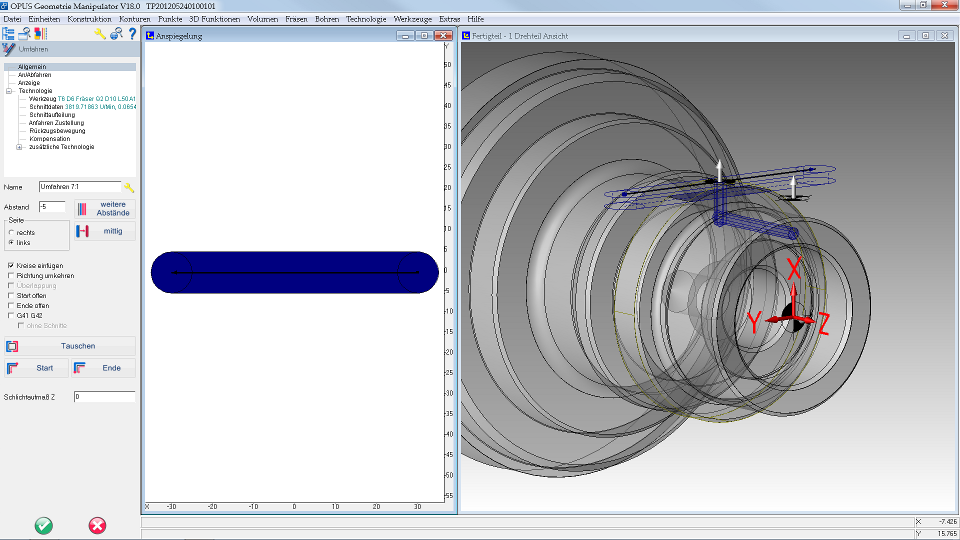Confirm with the green checkmark icon
The width and height of the screenshot is (960, 540).
point(43,525)
